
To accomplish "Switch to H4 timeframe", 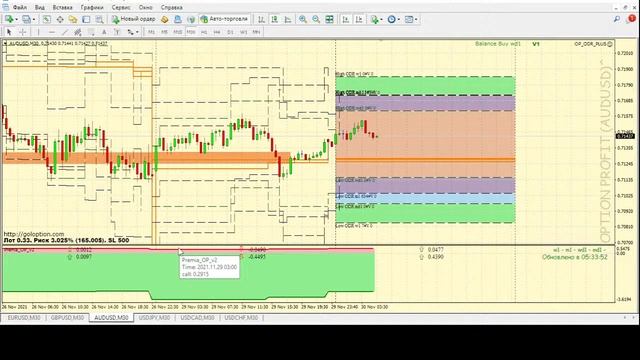I will [217, 32].
